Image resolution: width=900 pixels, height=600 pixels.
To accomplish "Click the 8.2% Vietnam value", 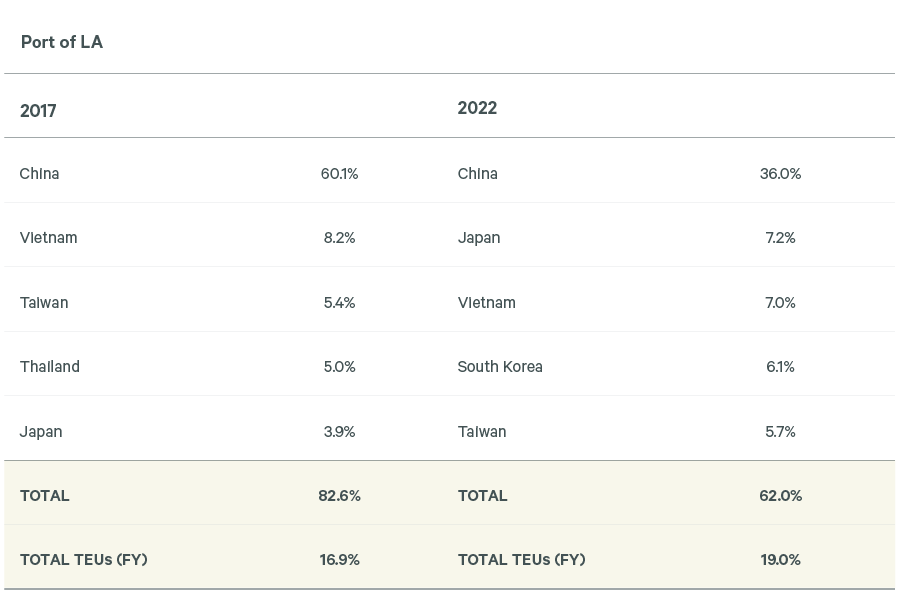I will (x=339, y=238).
